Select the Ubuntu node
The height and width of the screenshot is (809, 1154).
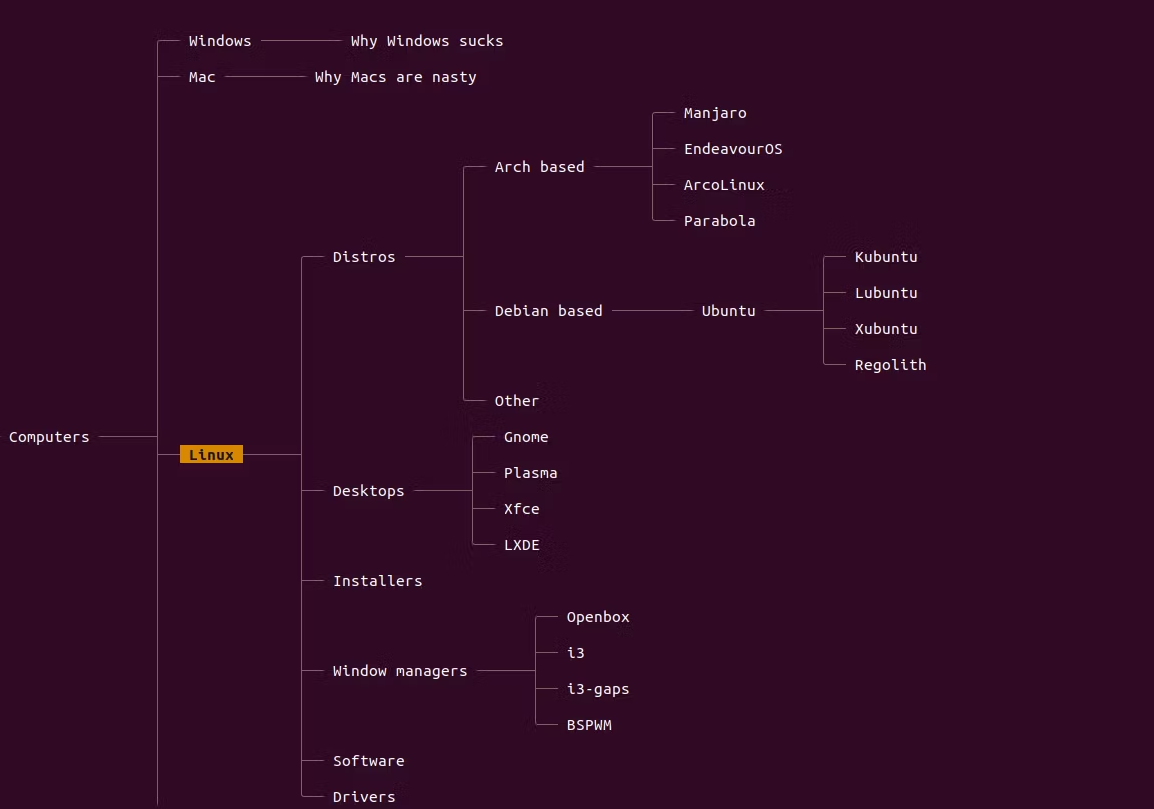pos(729,311)
